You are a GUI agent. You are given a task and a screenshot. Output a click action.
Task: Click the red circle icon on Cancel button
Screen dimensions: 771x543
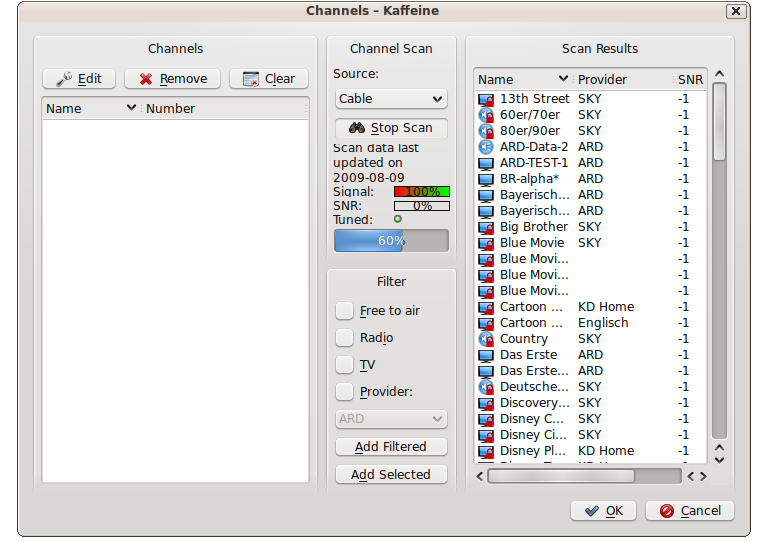(x=667, y=511)
